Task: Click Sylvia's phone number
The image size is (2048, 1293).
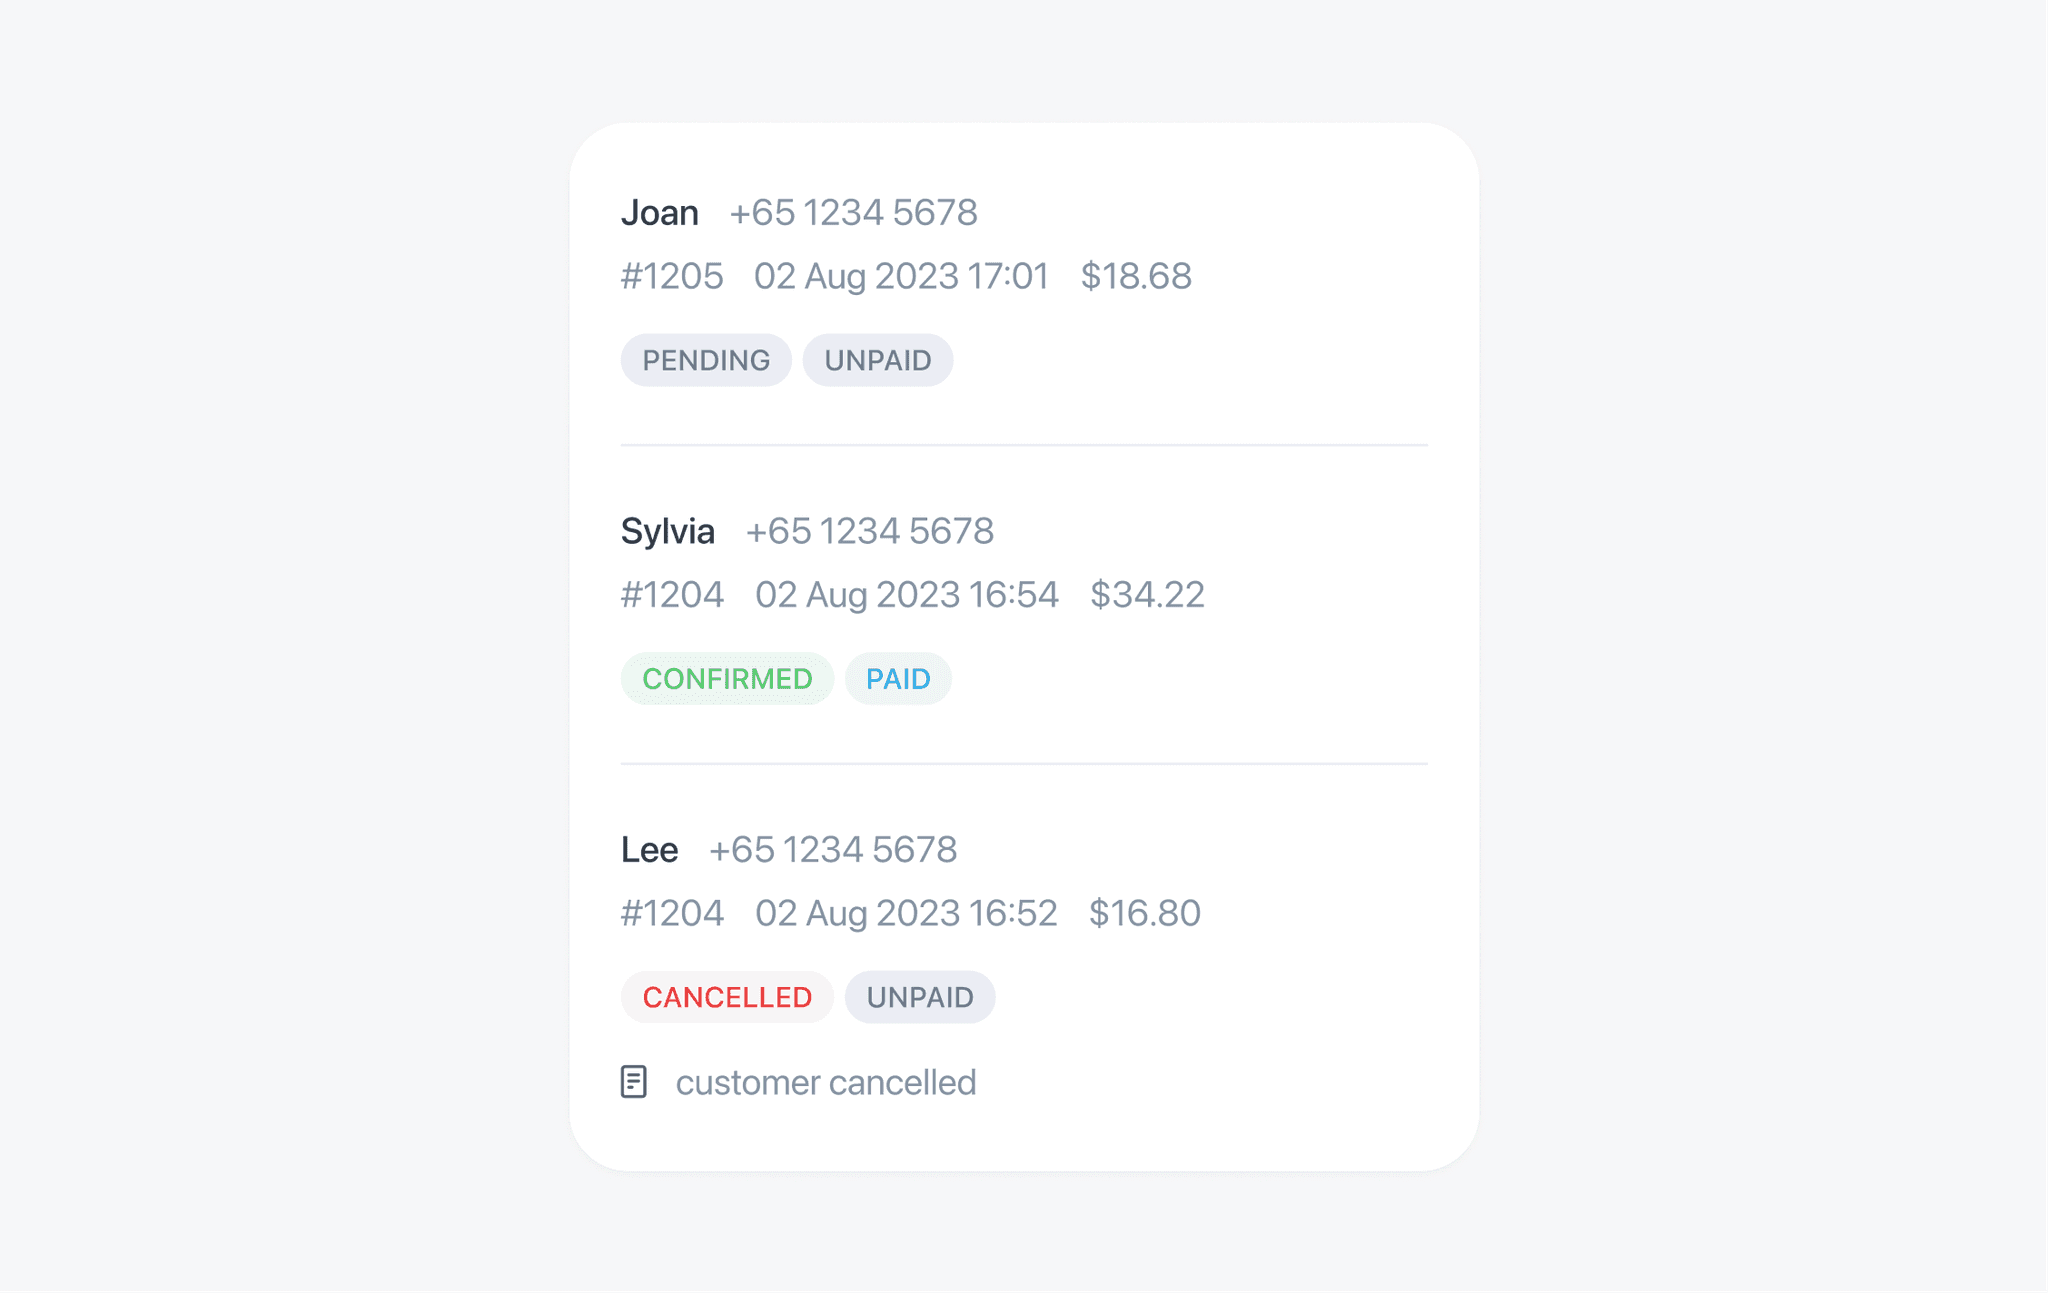Action: pyautogui.click(x=871, y=531)
